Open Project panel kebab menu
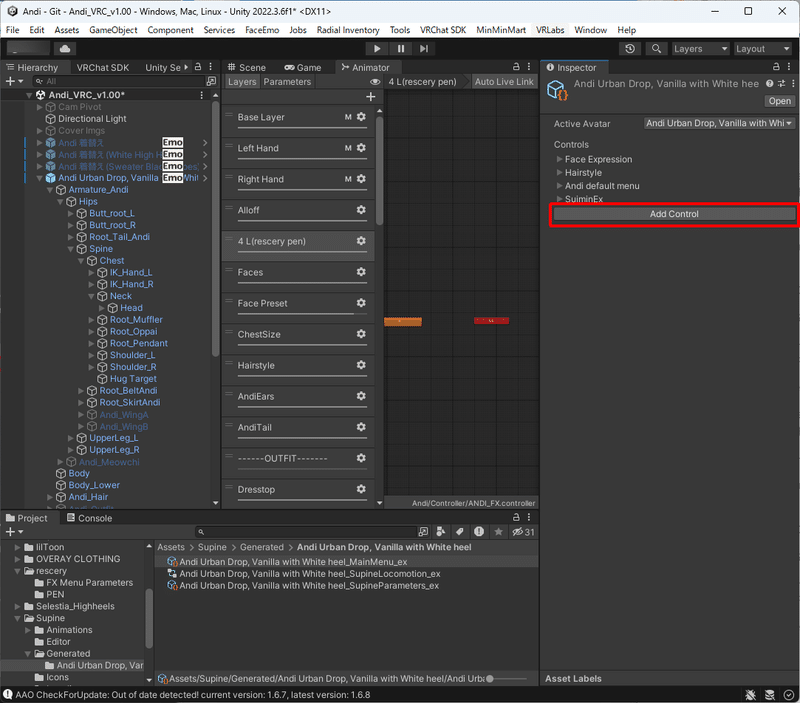This screenshot has height=703, width=800. pyautogui.click(x=529, y=517)
